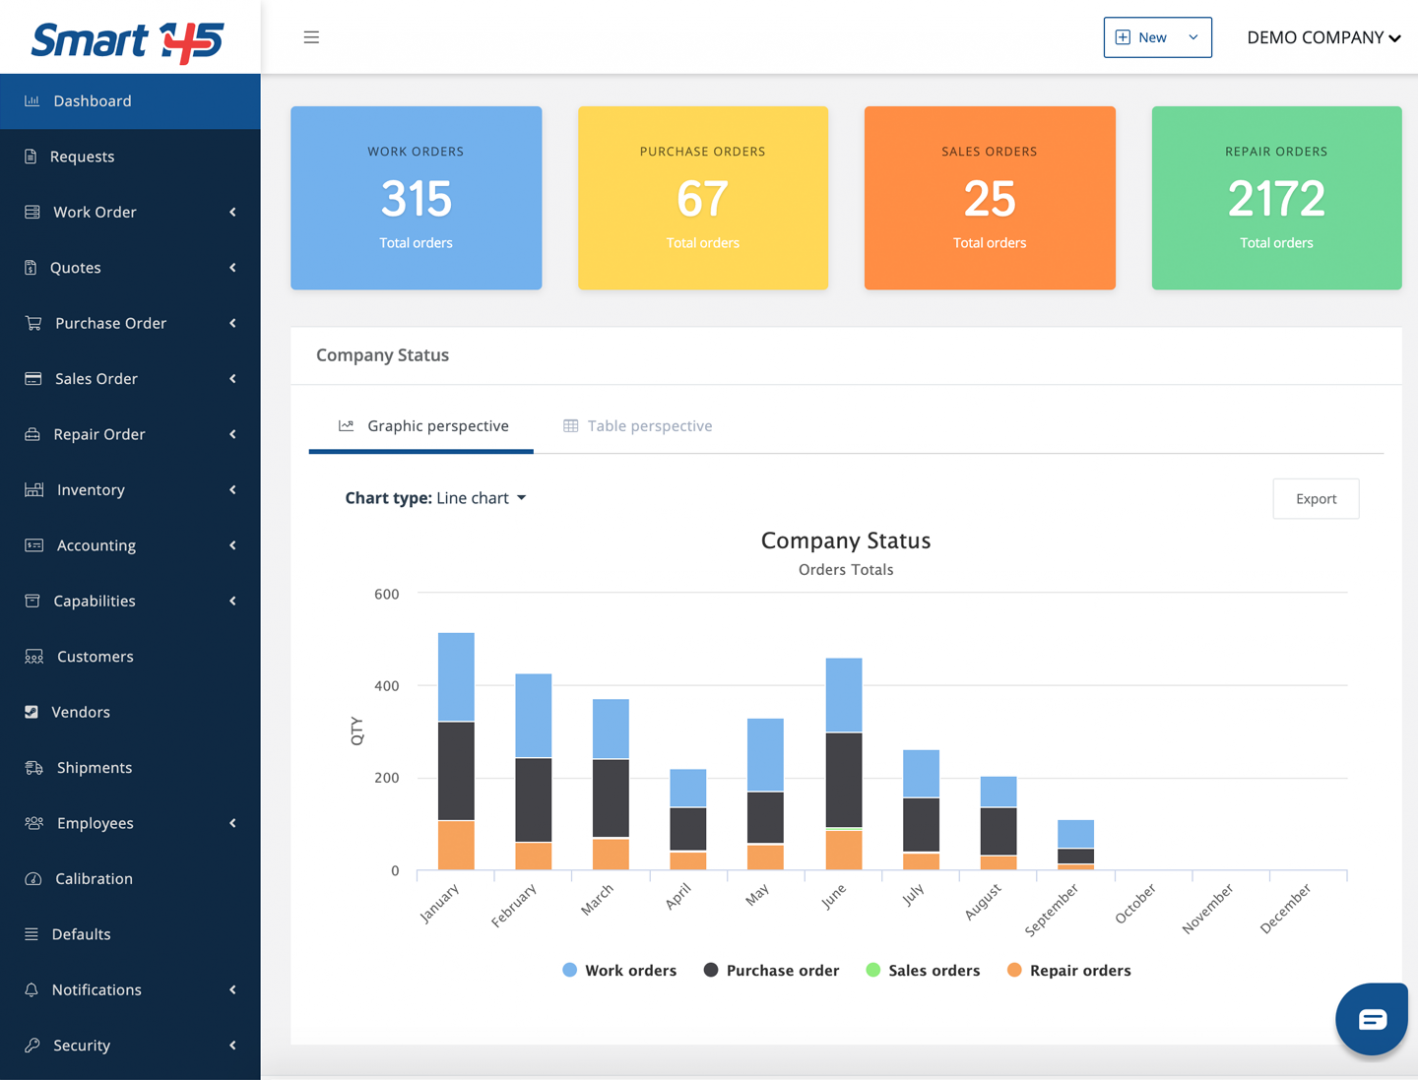Select the Vendors icon in sidebar
This screenshot has width=1418, height=1080.
pyautogui.click(x=30, y=711)
